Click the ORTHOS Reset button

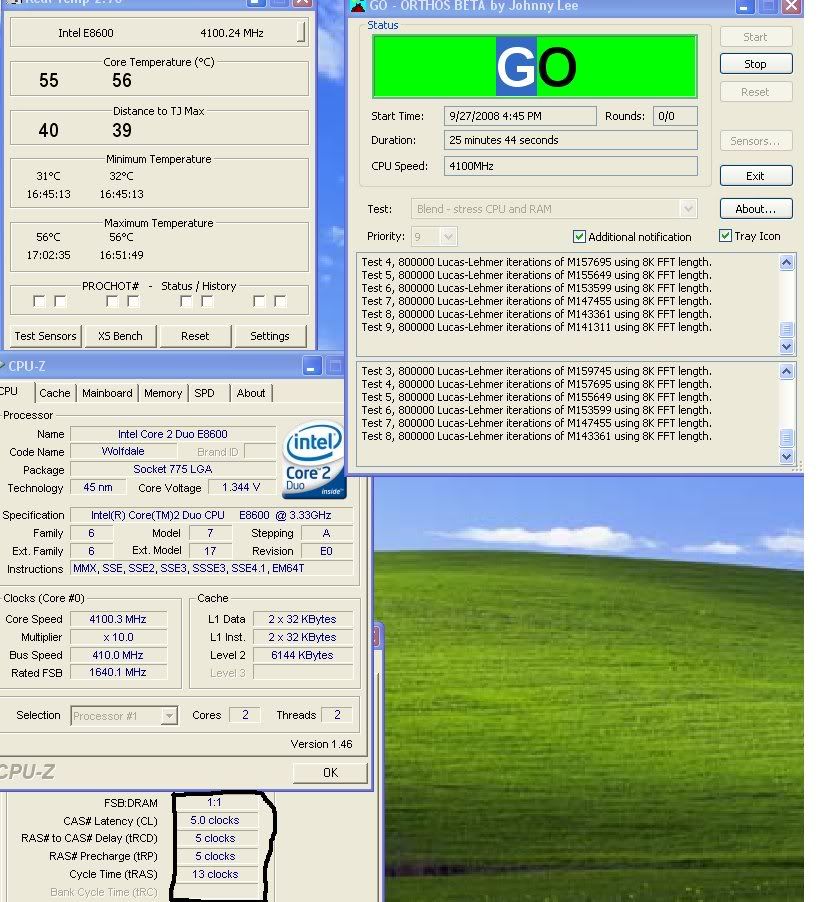point(755,92)
